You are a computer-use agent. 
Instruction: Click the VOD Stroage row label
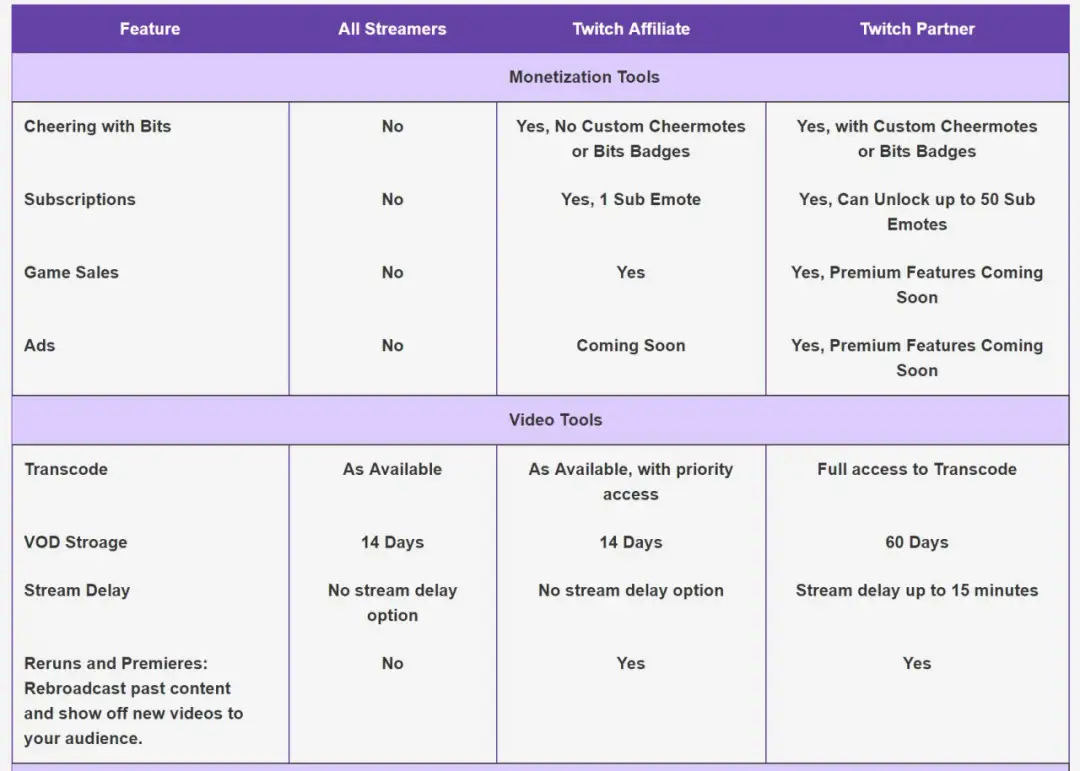(x=76, y=542)
